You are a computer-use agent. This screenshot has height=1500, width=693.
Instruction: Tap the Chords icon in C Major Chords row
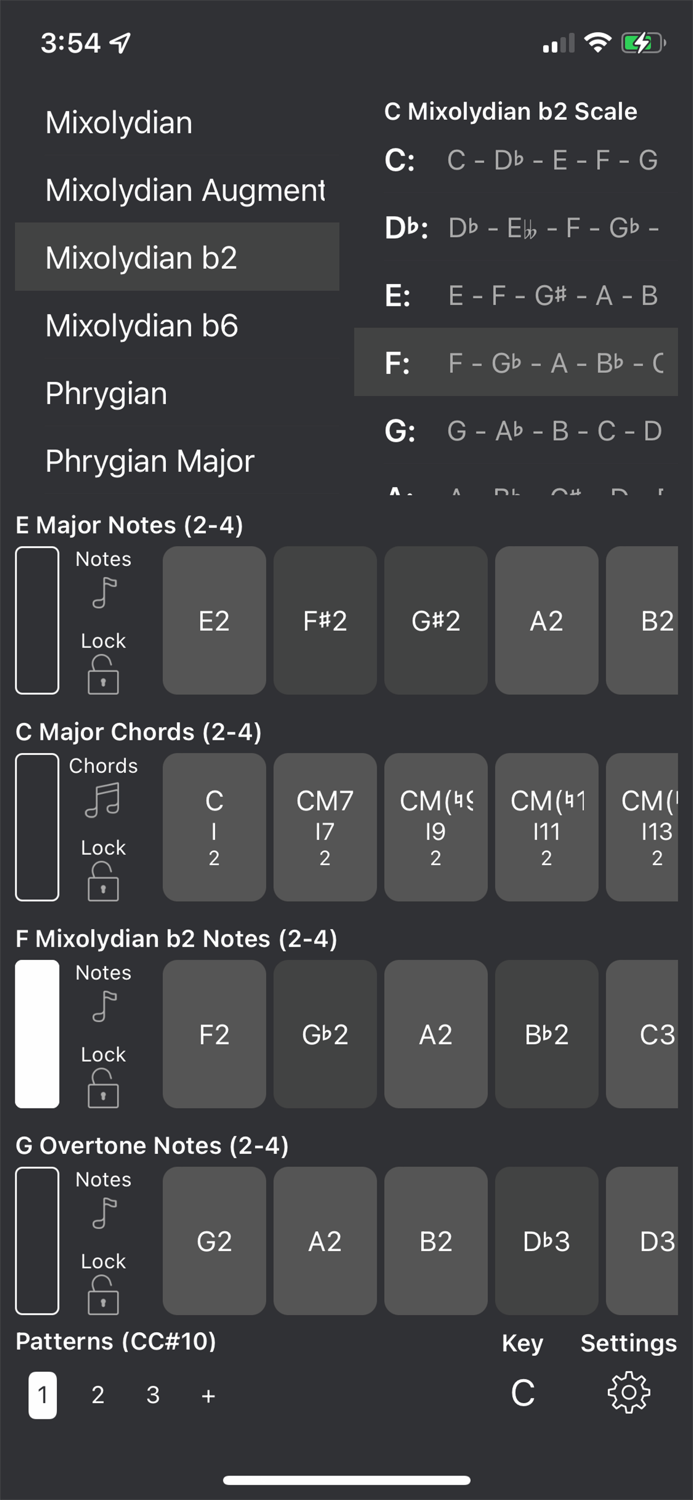click(103, 799)
